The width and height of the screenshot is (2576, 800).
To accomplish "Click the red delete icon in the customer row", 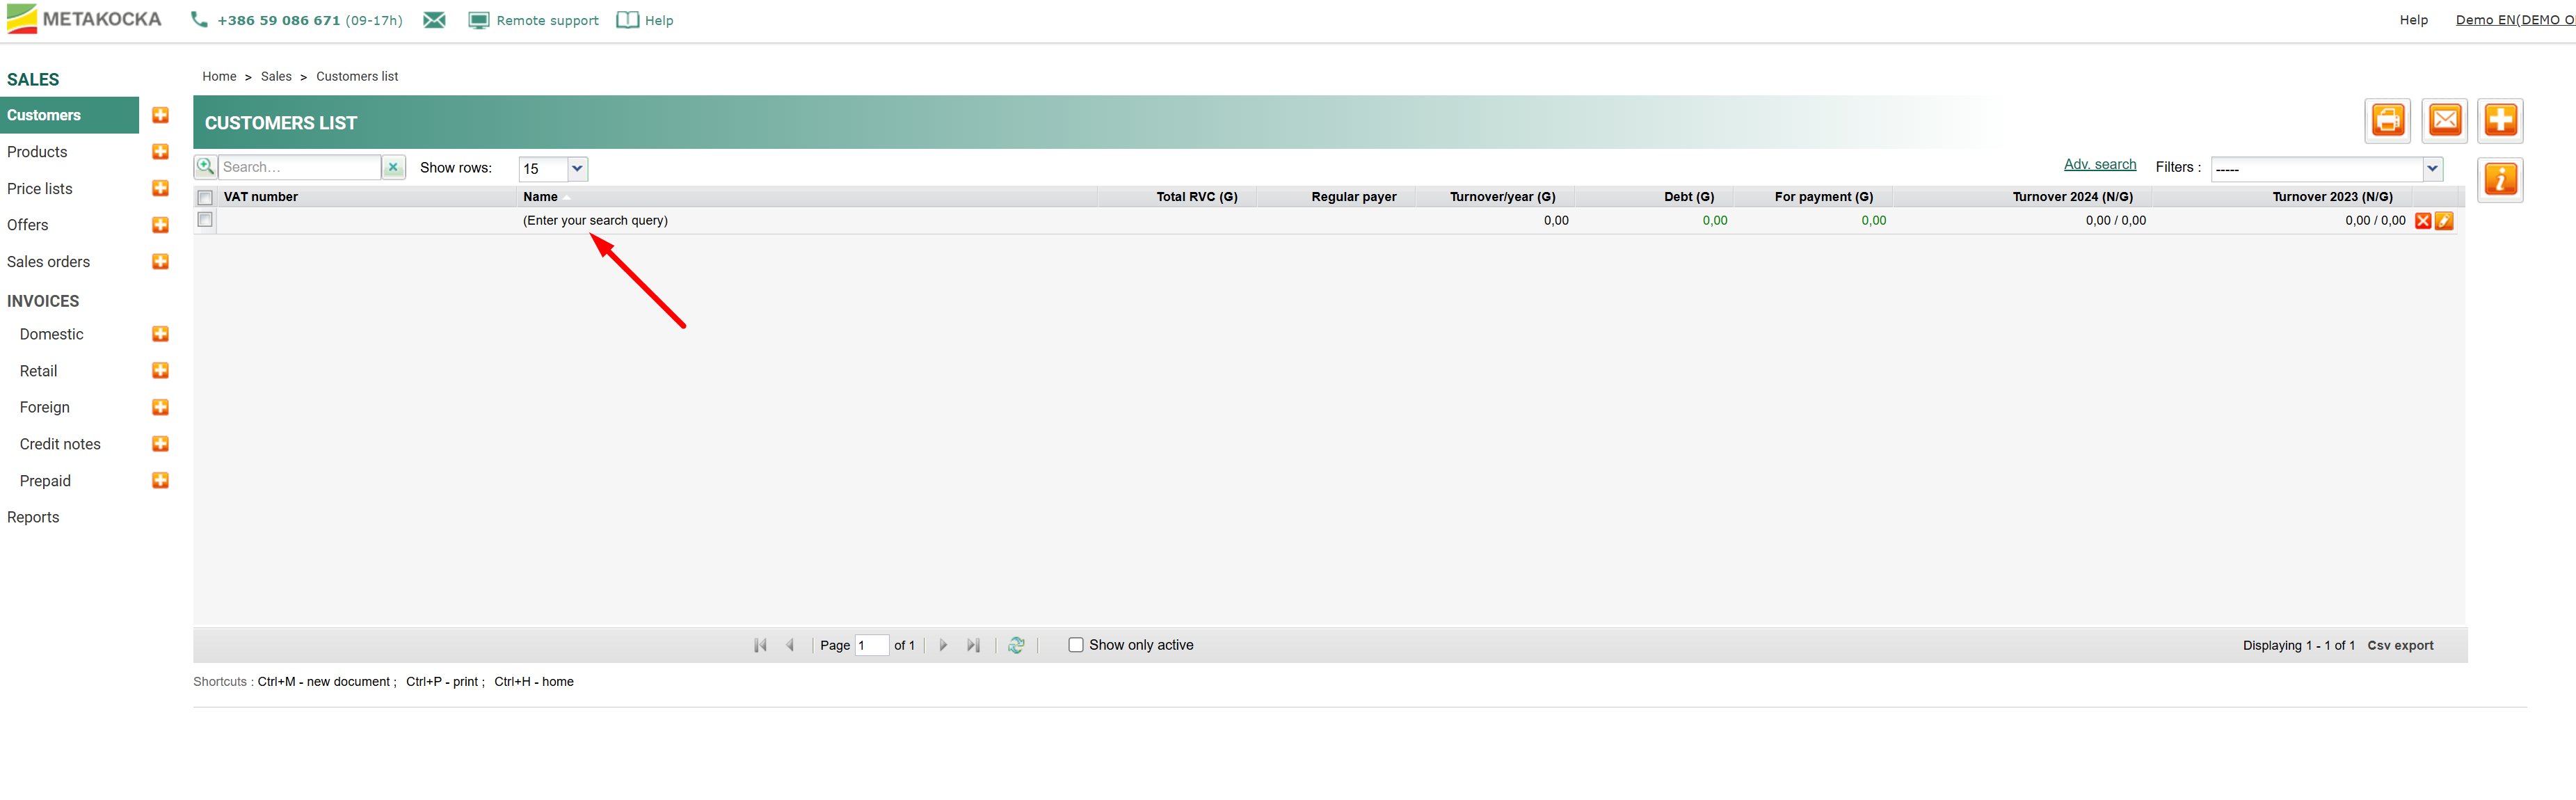I will pos(2423,221).
